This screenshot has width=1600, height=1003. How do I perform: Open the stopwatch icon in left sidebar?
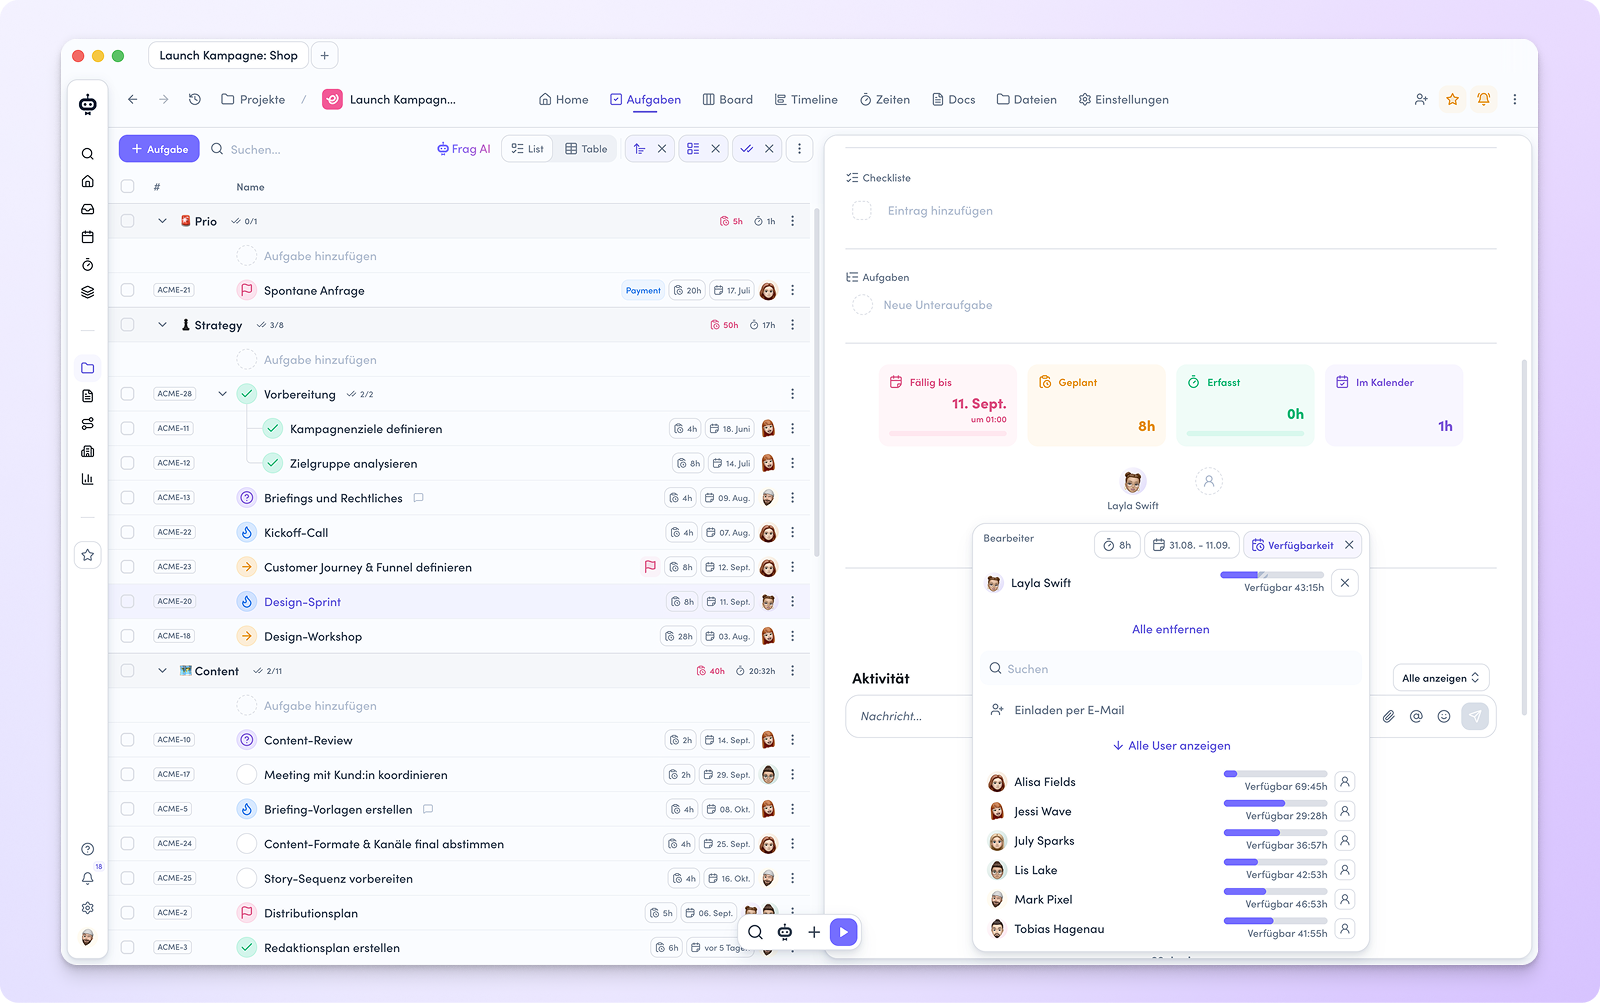[x=88, y=265]
